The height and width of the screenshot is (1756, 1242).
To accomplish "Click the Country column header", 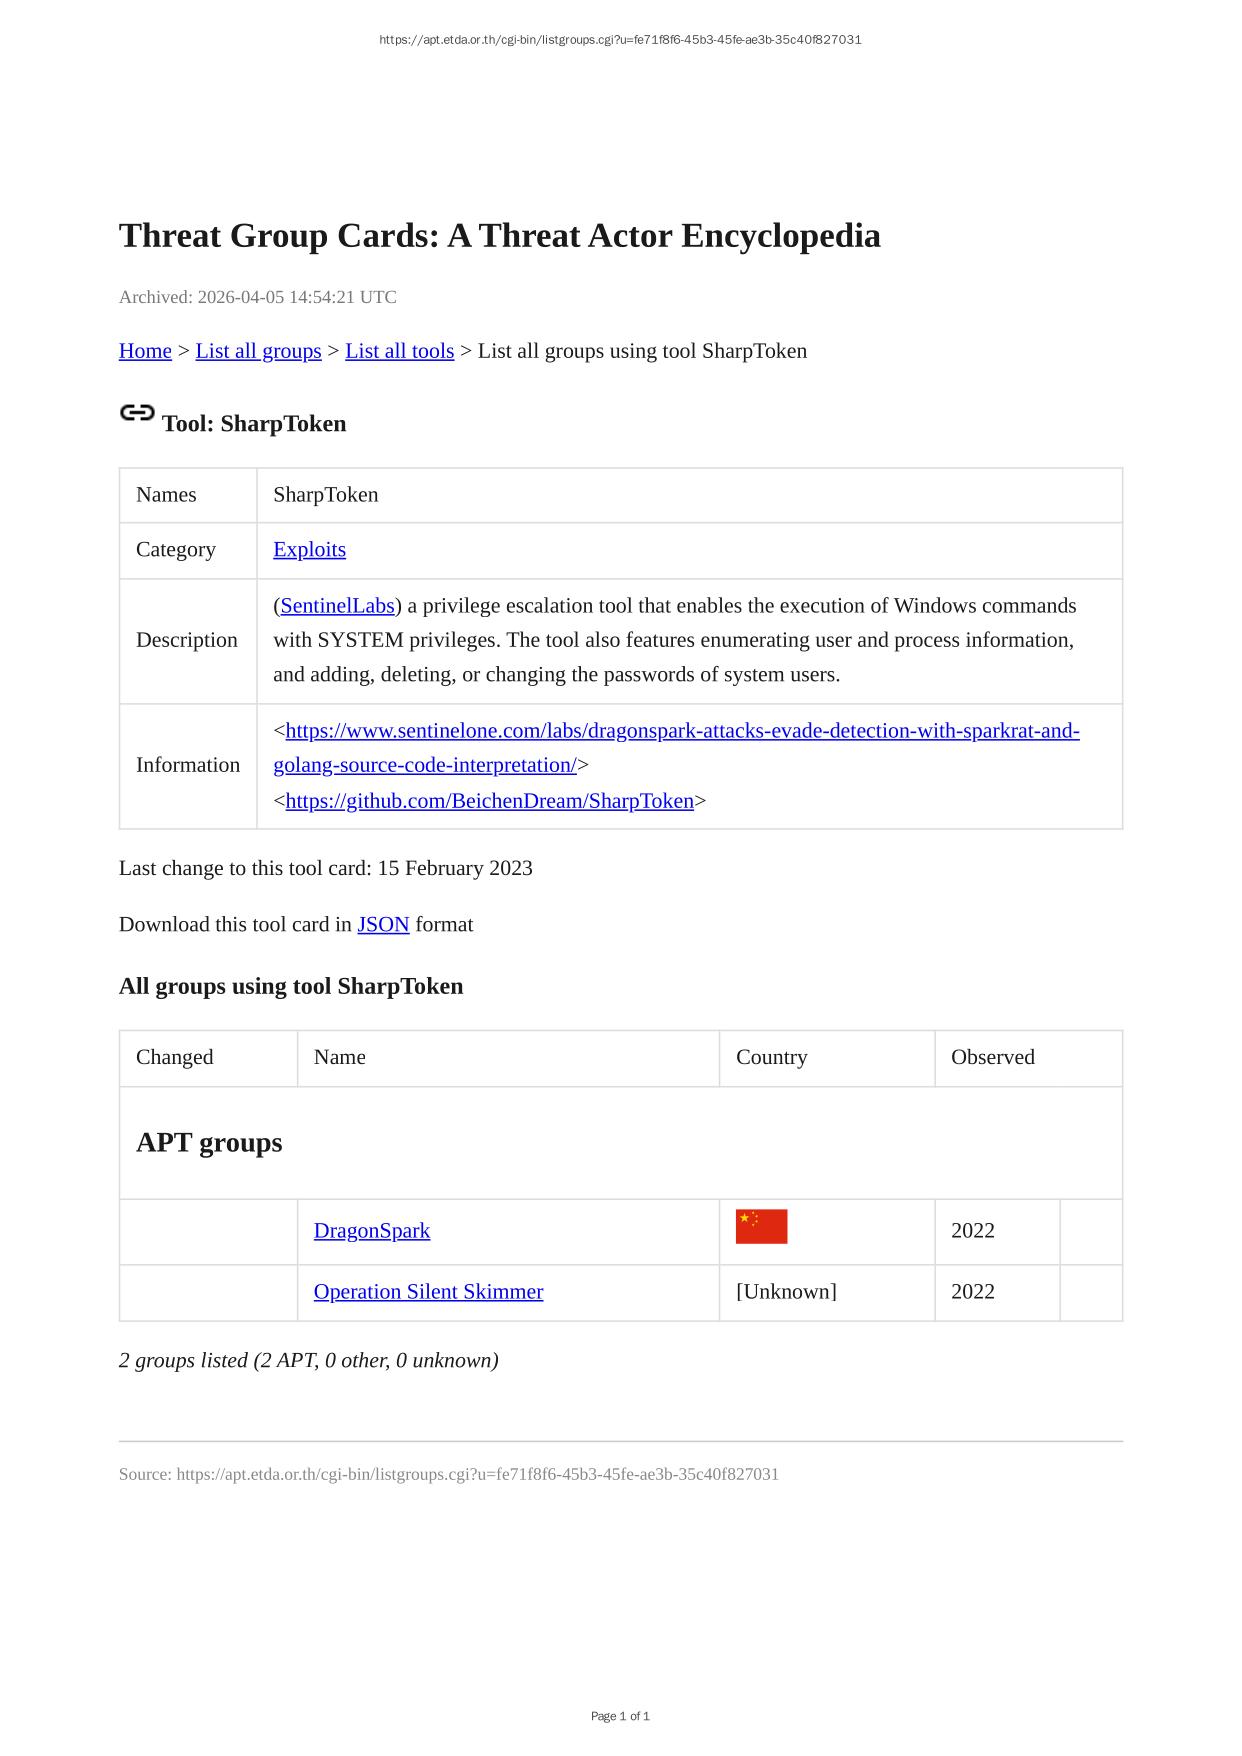I will pyautogui.click(x=771, y=1058).
